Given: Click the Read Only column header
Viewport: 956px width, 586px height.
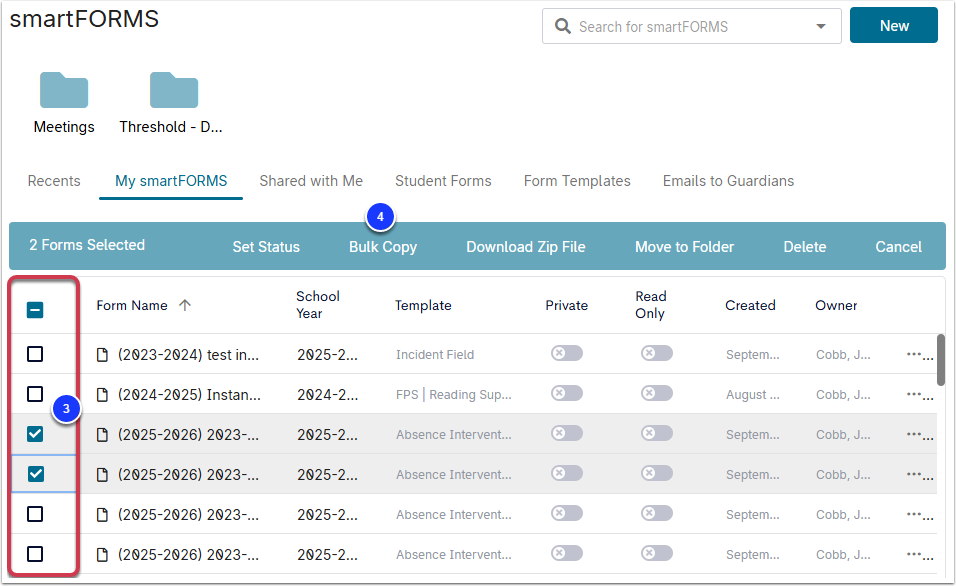Looking at the screenshot, I should click(x=651, y=305).
